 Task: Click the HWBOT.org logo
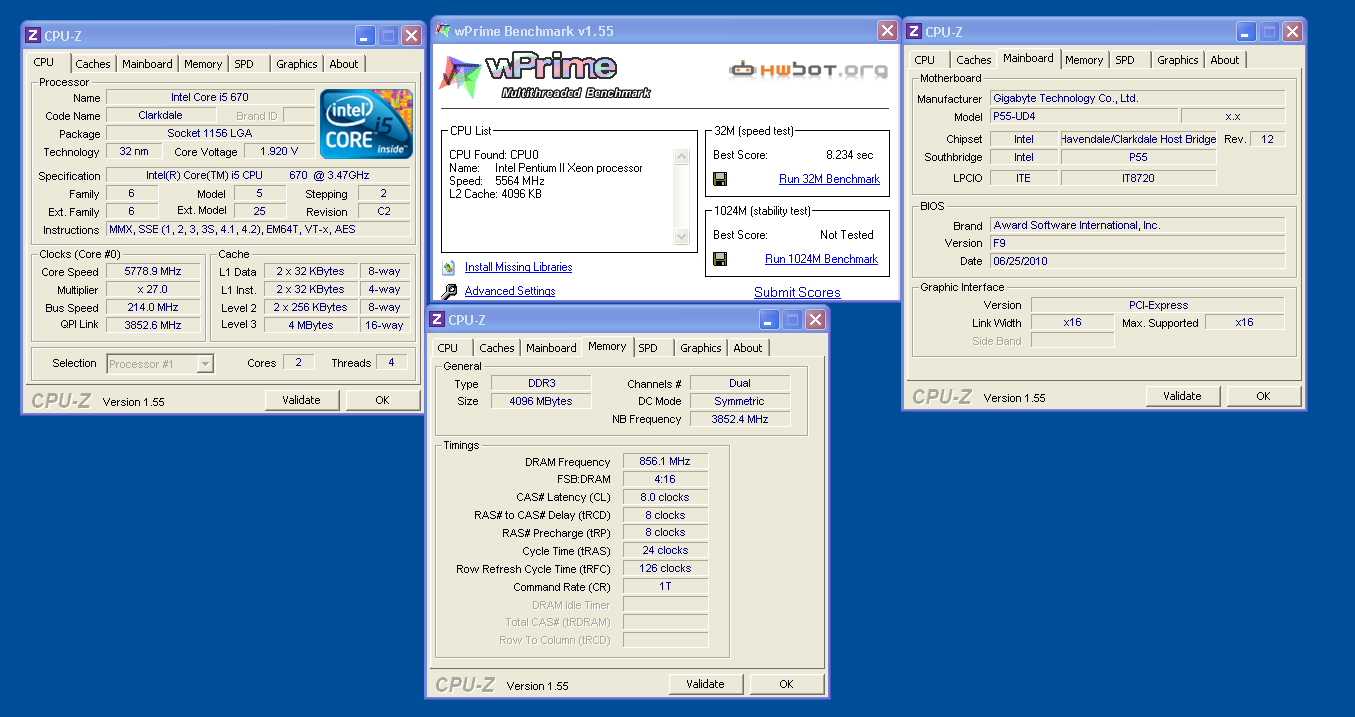click(808, 70)
